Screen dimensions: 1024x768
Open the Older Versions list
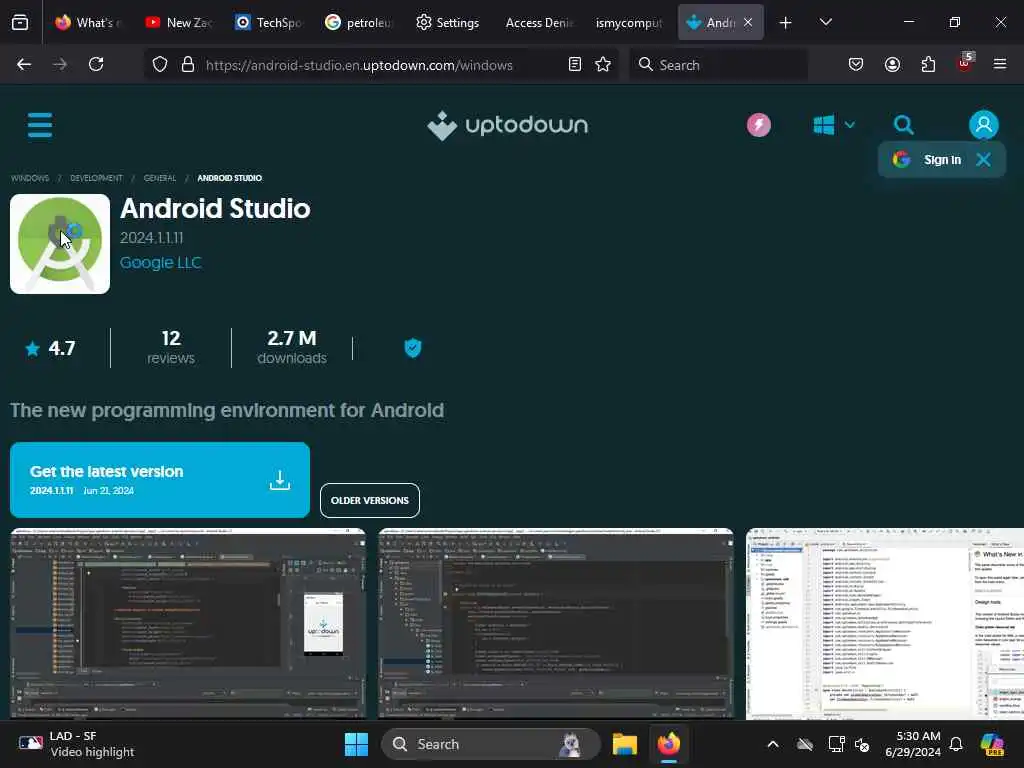point(370,500)
